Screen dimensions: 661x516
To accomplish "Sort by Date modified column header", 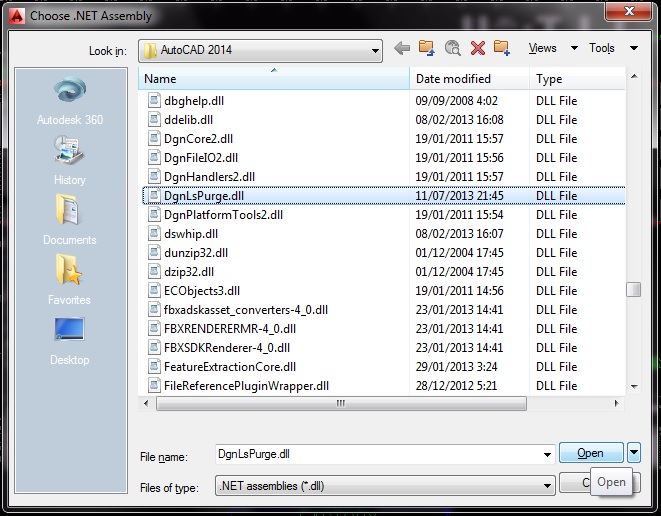I will [469, 78].
